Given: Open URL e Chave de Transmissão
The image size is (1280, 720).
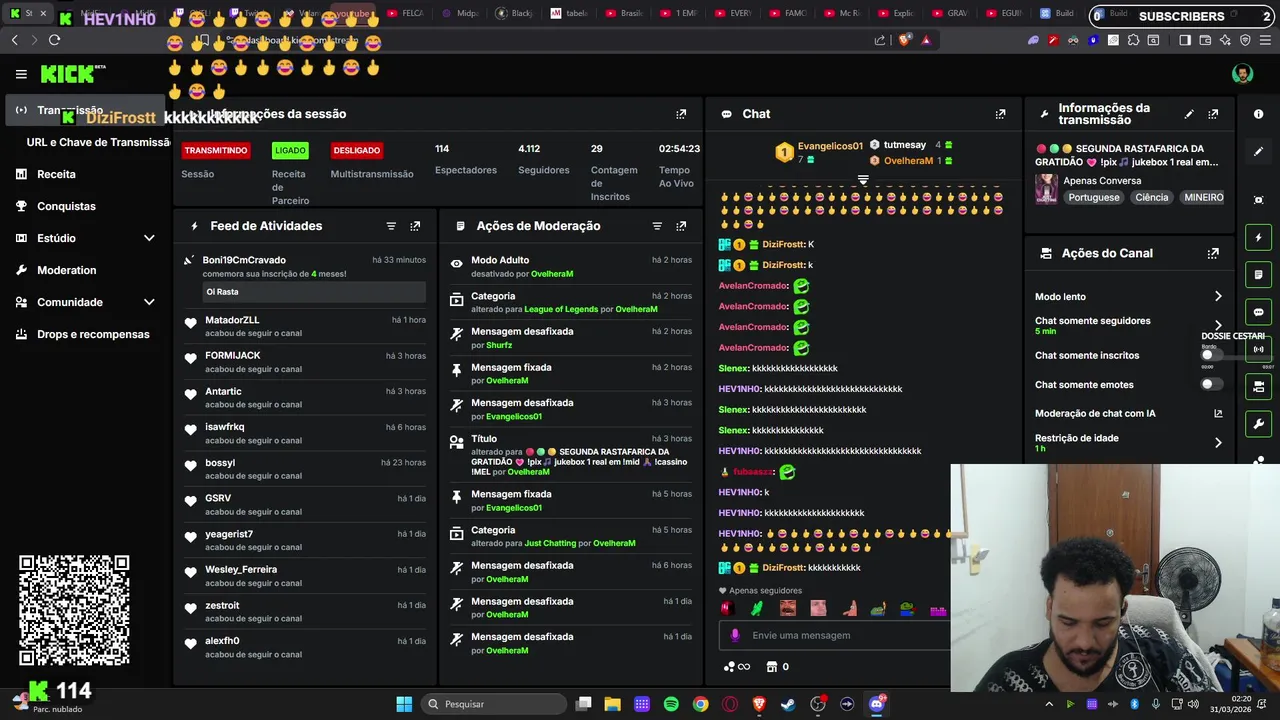Looking at the screenshot, I should coord(98,142).
